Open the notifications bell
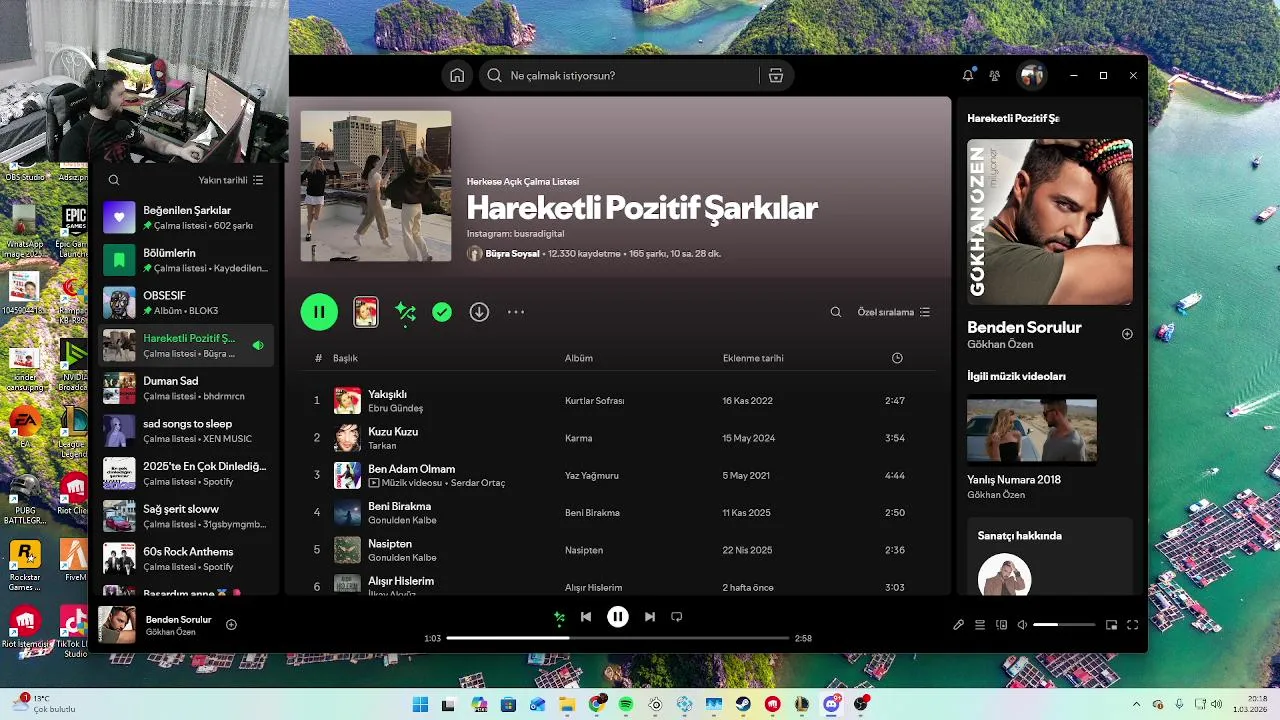This screenshot has height=720, width=1280. click(968, 75)
